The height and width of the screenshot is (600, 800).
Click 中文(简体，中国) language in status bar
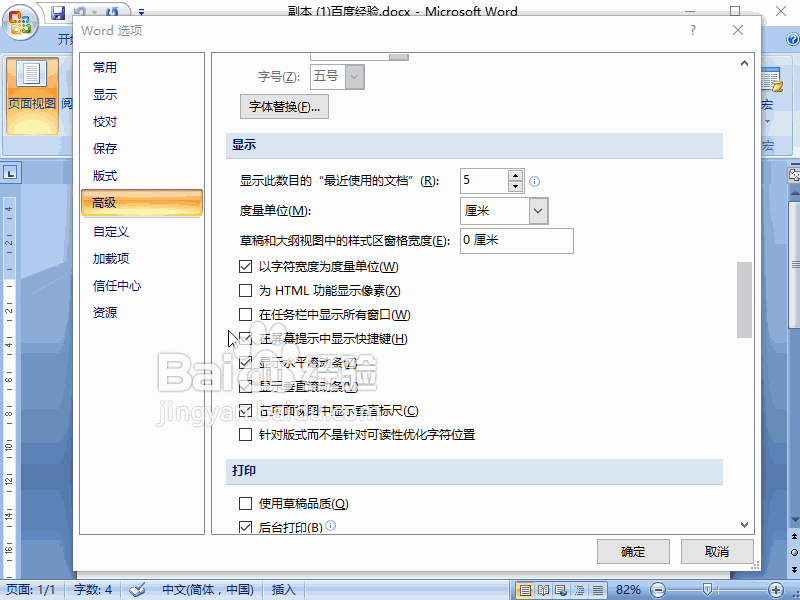[208, 590]
